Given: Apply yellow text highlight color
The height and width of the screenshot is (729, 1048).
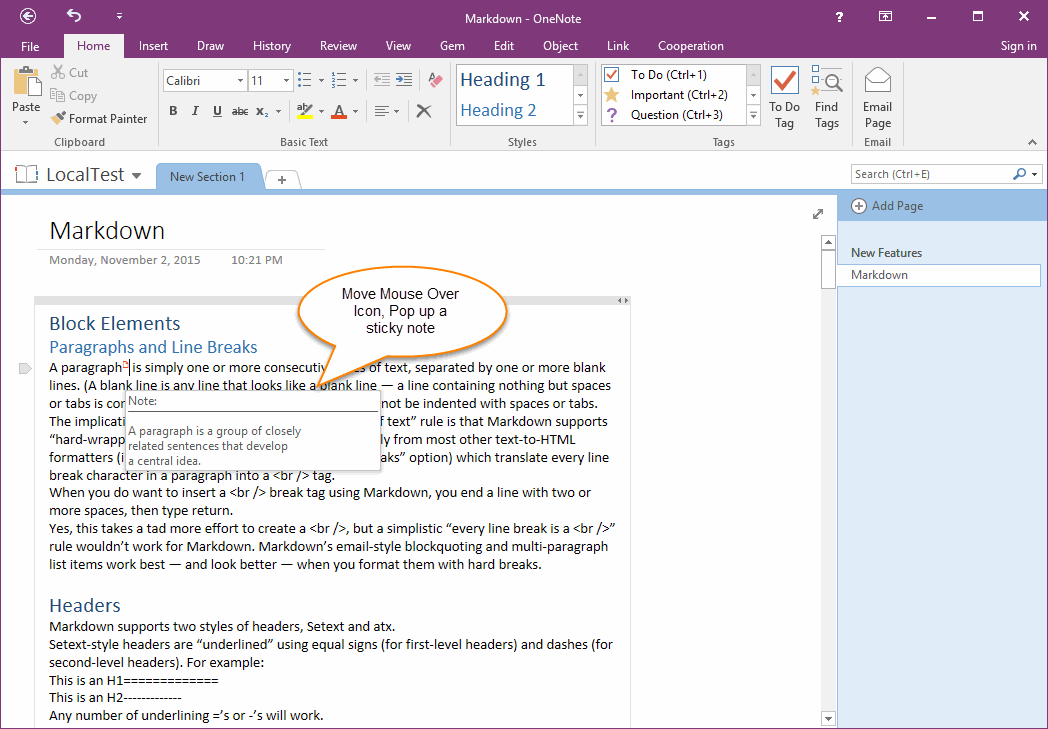Looking at the screenshot, I should click(x=305, y=111).
